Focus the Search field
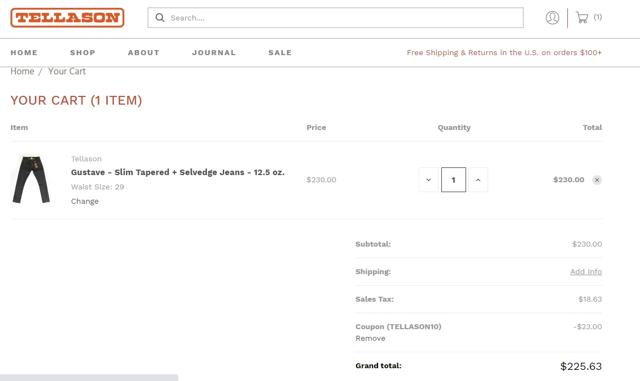The width and height of the screenshot is (640, 381). 336,18
